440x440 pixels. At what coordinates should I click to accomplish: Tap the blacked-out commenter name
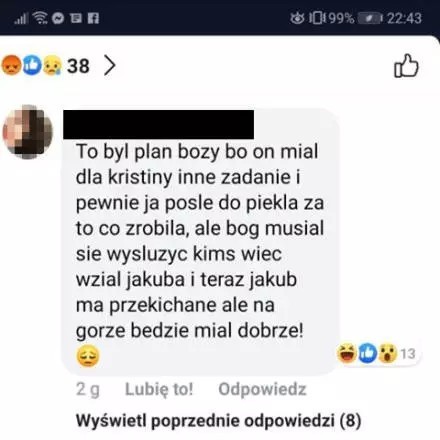point(158,124)
